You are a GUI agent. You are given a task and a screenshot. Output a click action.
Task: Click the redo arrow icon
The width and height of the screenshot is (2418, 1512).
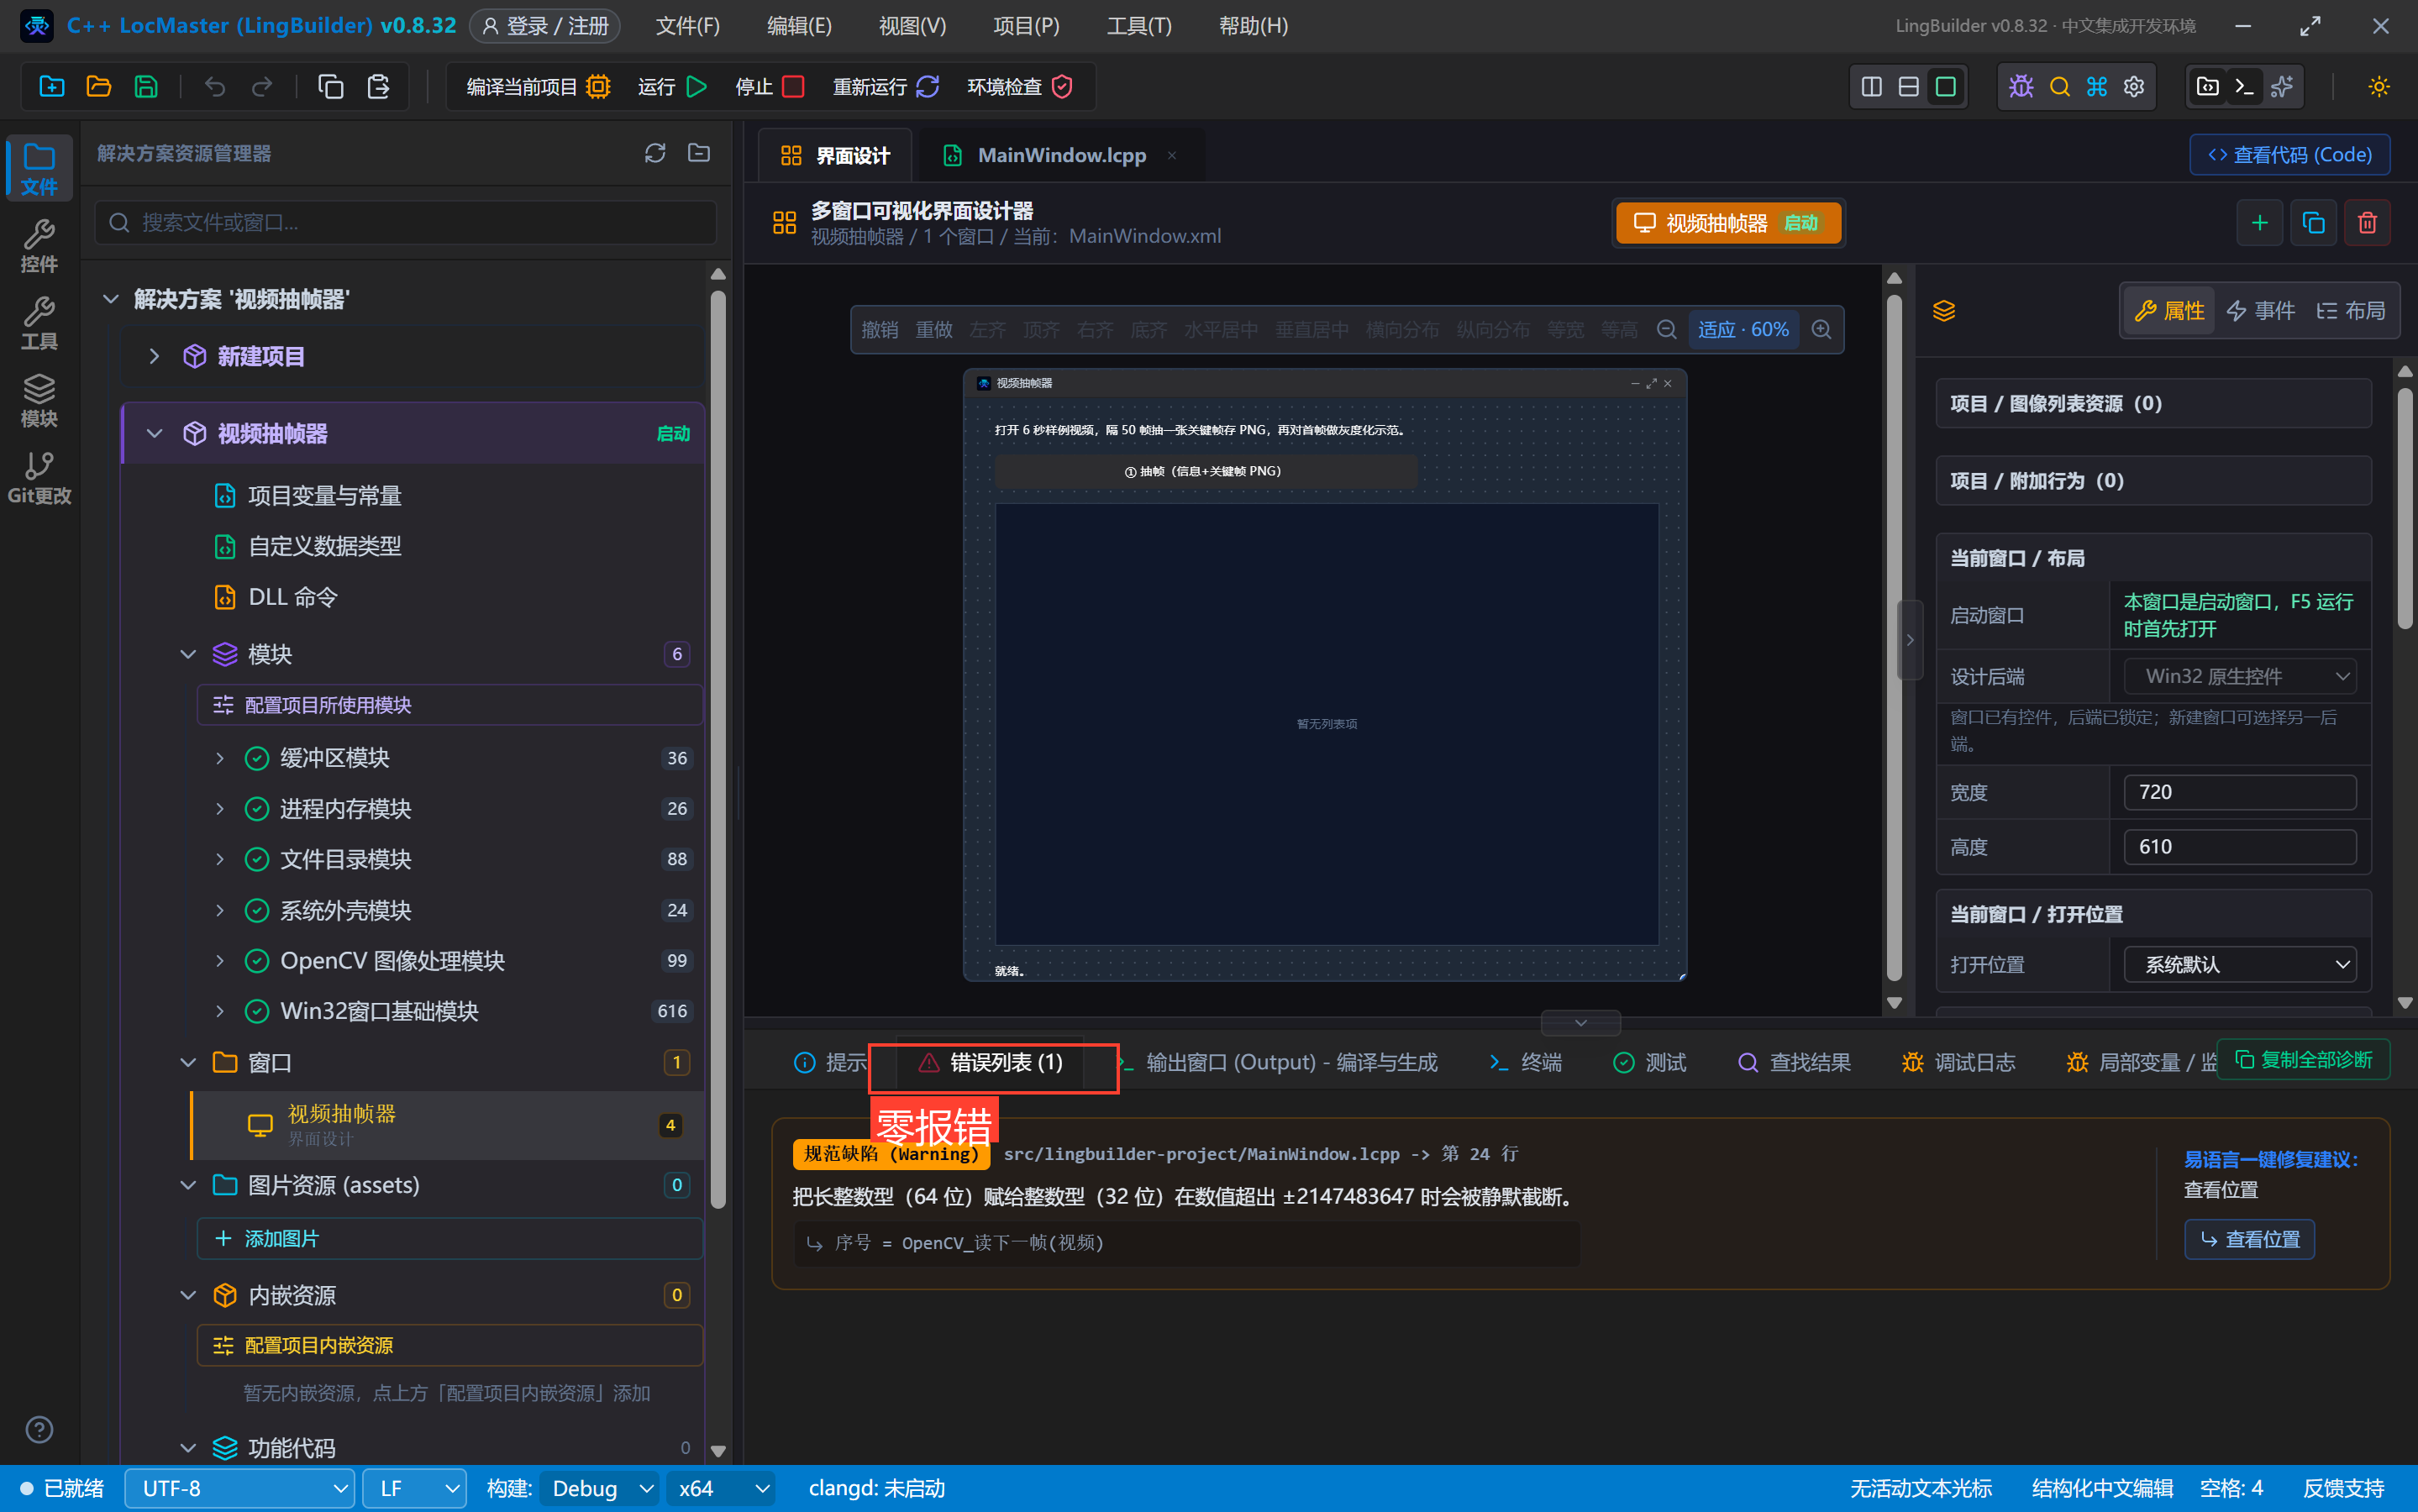click(262, 87)
